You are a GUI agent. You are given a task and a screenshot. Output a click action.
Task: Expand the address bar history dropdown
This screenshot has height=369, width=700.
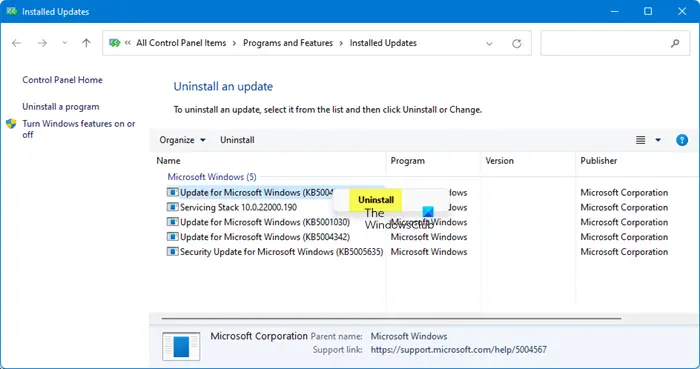[489, 43]
